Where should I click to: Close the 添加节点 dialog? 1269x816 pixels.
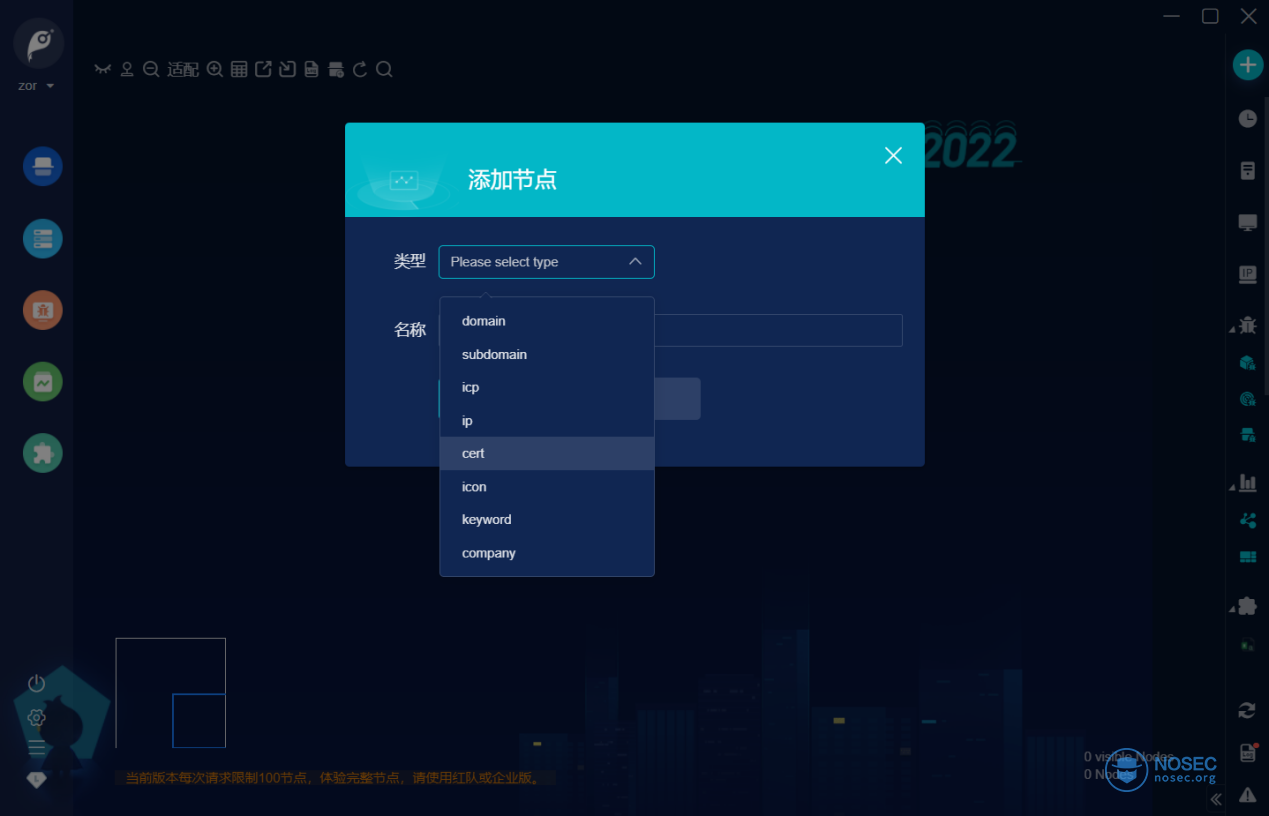pos(893,155)
